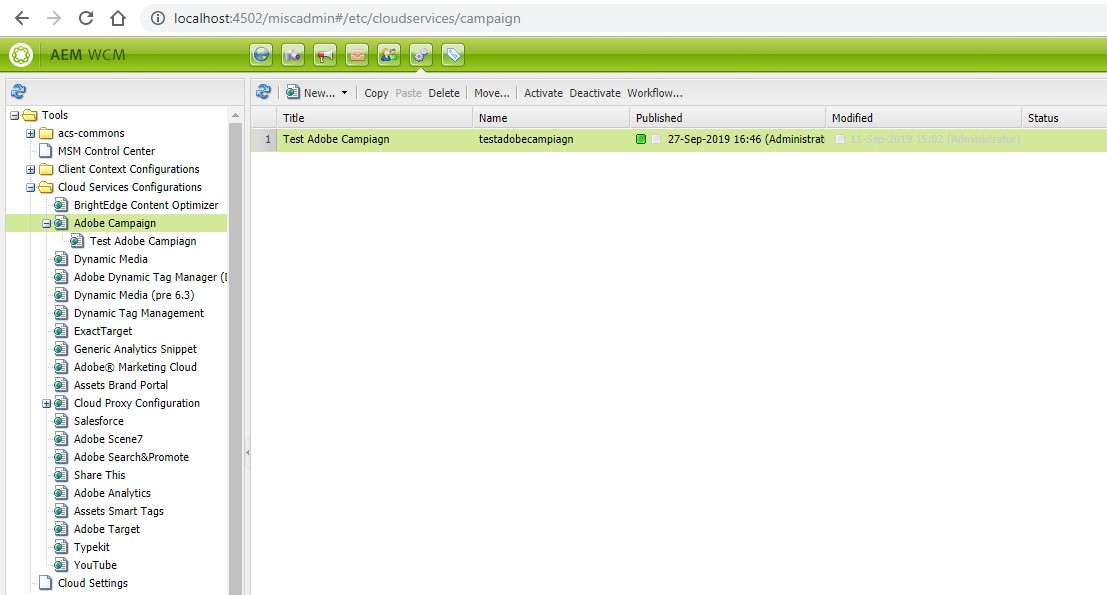Expand Cloud Proxy Configuration node

coord(47,404)
